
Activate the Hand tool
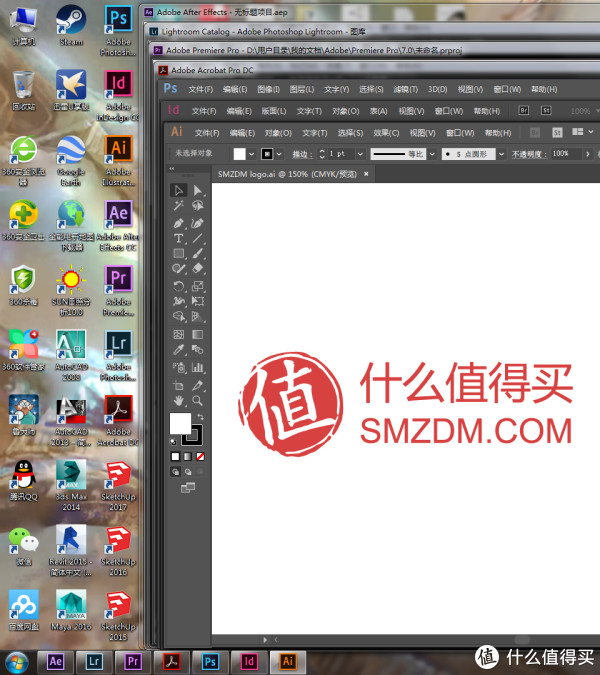(179, 401)
